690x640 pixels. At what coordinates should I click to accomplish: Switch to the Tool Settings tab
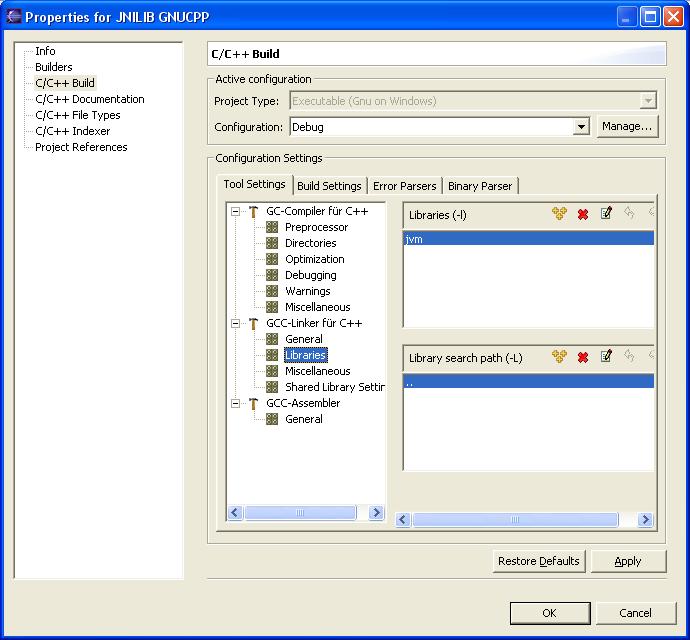click(254, 184)
